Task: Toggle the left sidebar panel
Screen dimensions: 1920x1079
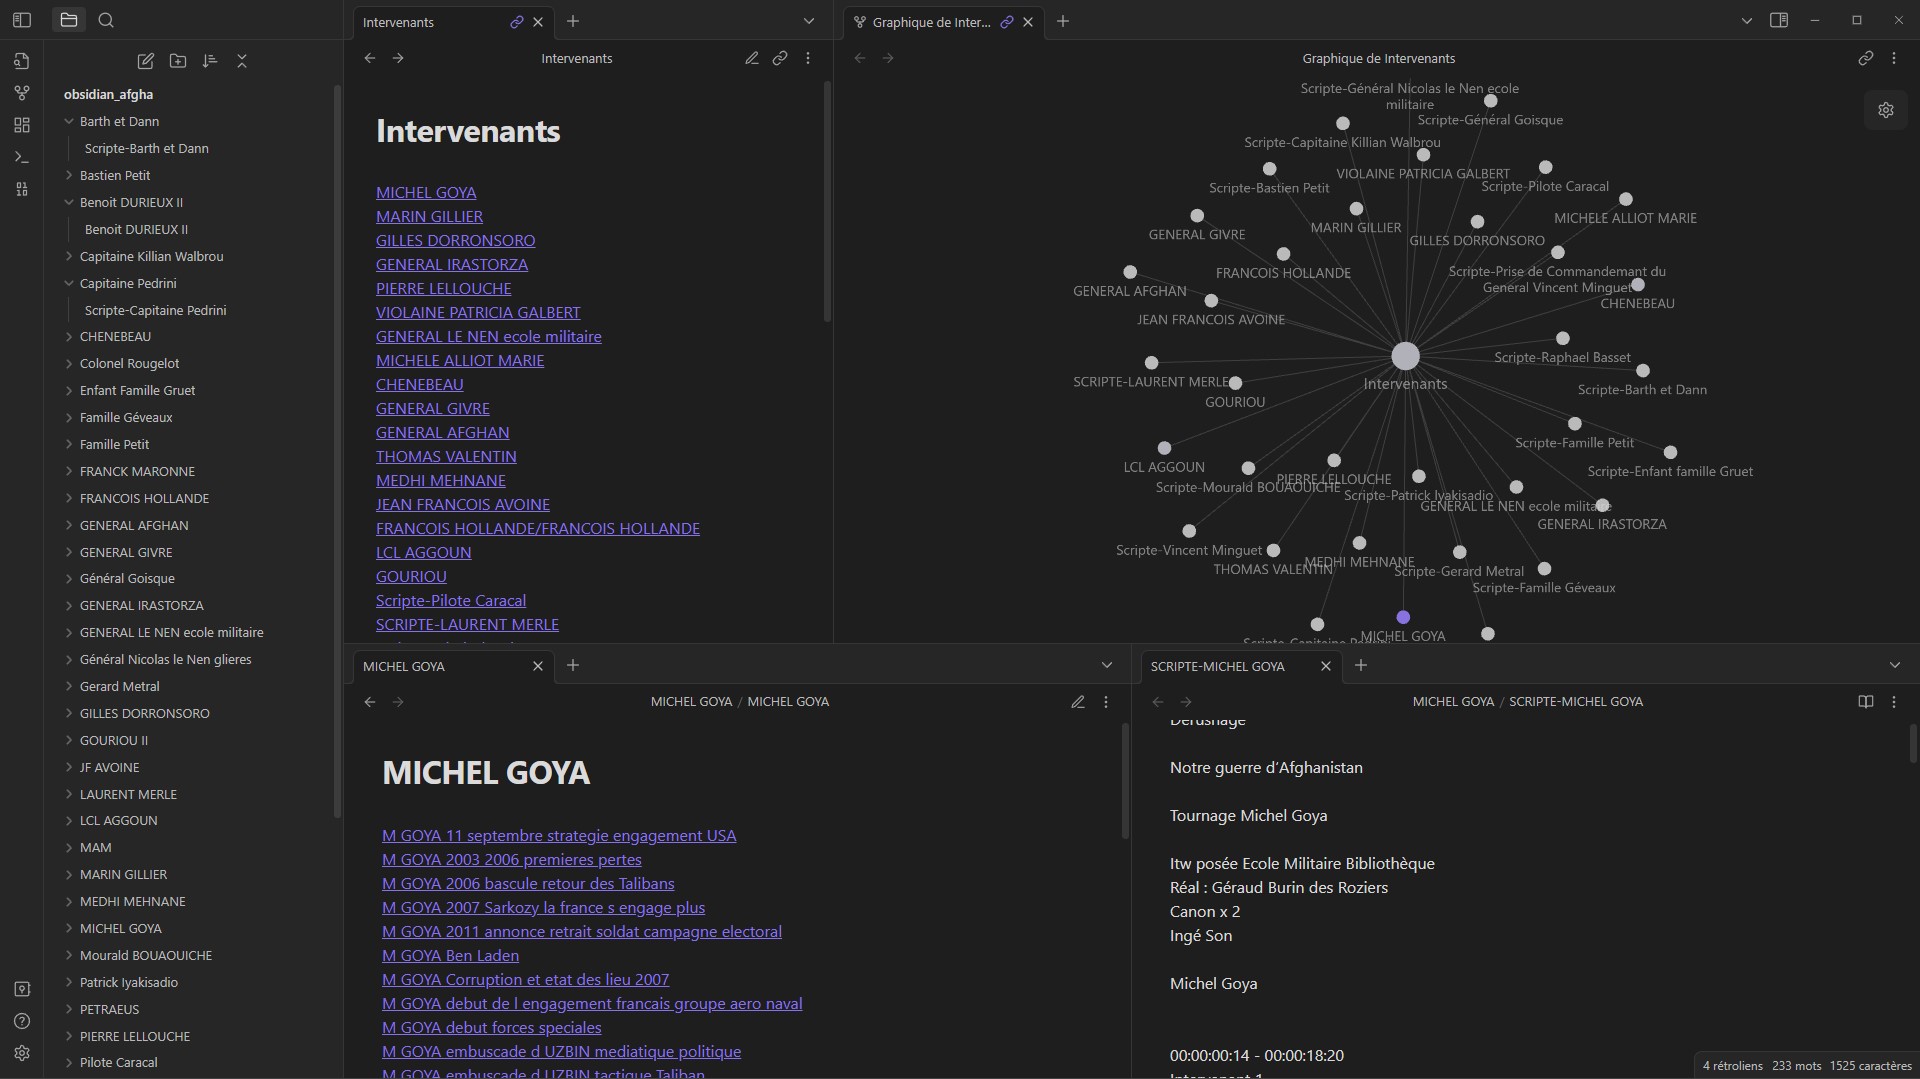Action: click(x=22, y=20)
